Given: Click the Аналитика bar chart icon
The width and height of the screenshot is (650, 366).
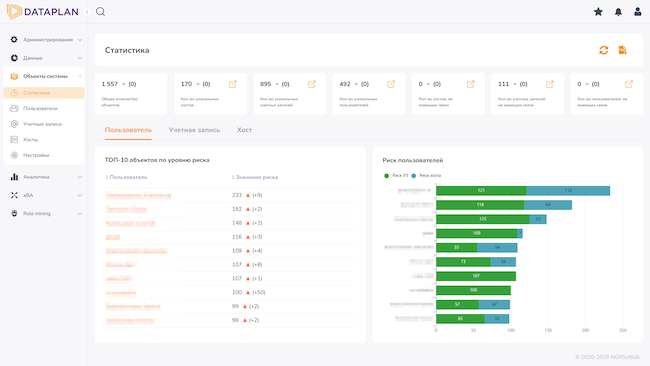Looking at the screenshot, I should tap(14, 177).
